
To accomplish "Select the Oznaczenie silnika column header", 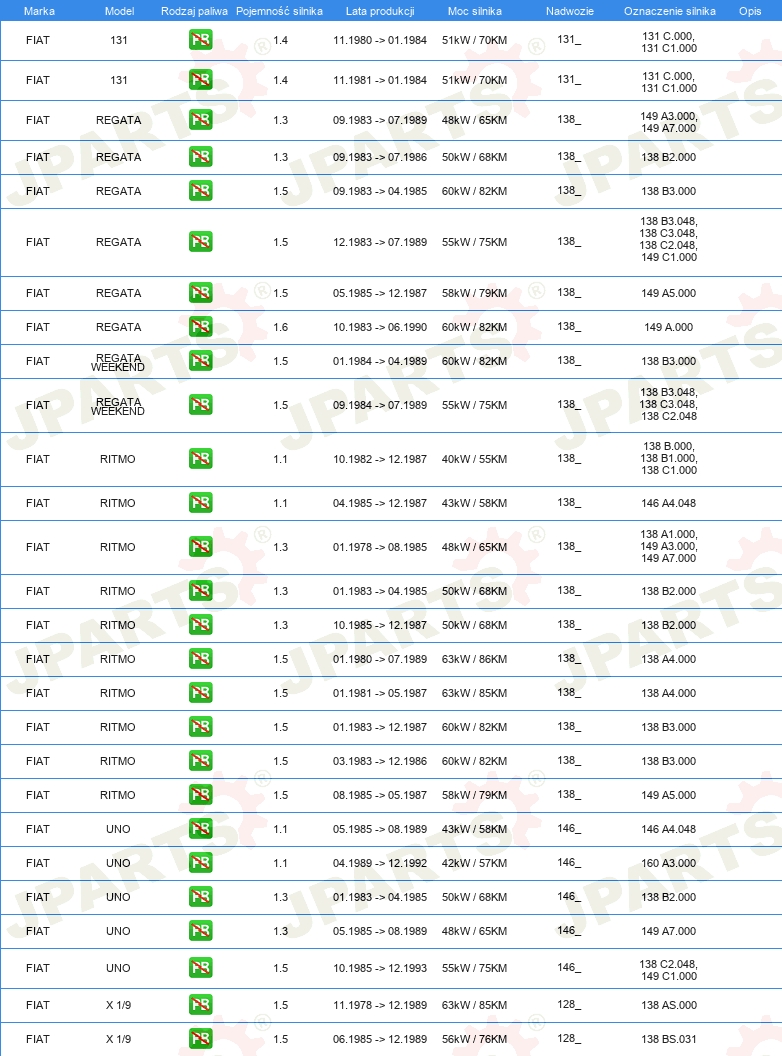I will click(x=670, y=11).
